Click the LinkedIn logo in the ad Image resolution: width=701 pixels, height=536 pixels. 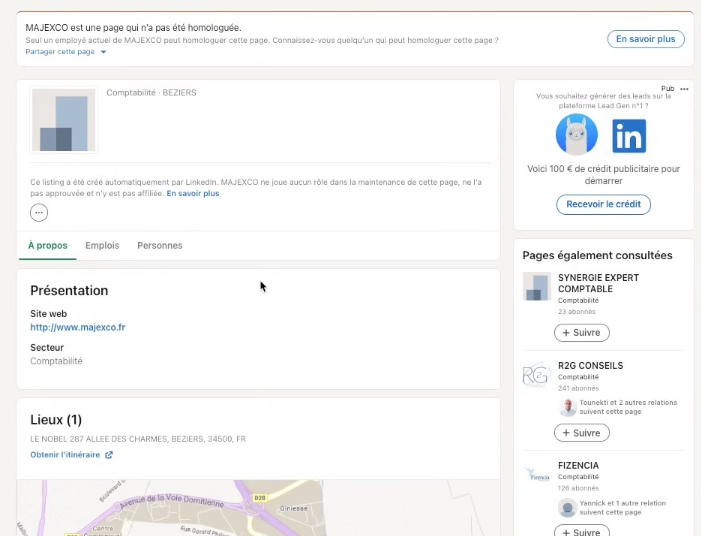point(629,136)
